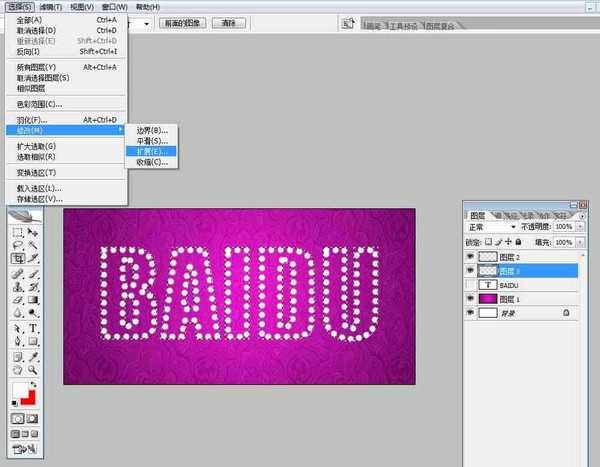Select the Path Selection tool
The image size is (600, 467).
tap(18, 328)
